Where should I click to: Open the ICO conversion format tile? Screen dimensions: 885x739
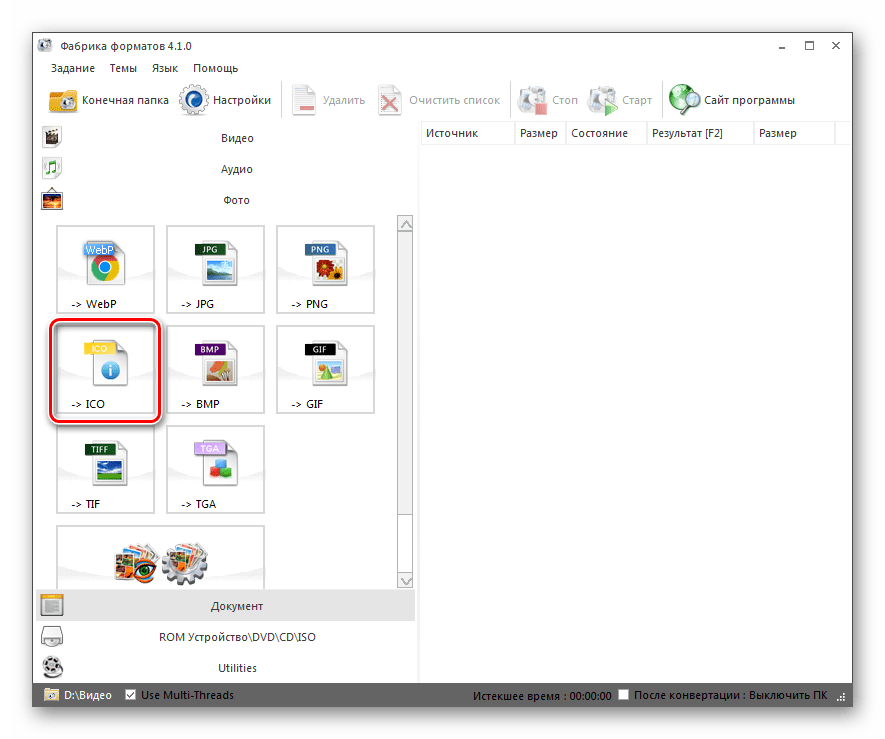pos(106,370)
